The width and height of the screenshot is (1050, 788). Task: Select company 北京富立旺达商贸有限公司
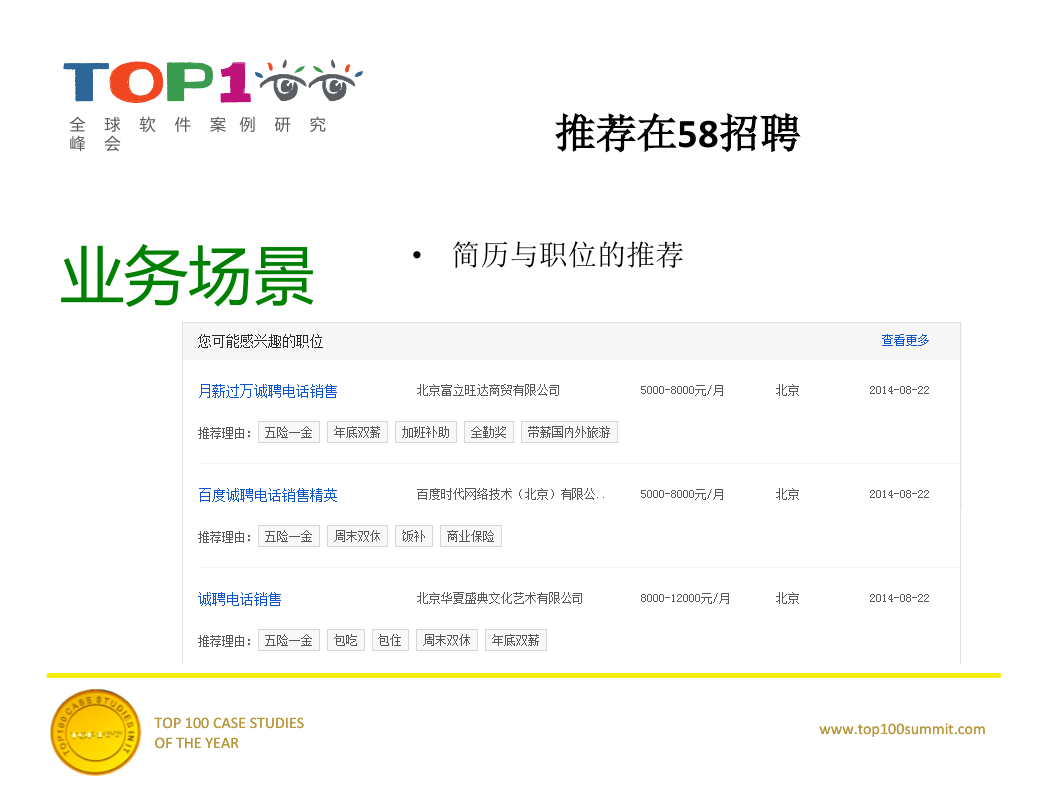(488, 390)
